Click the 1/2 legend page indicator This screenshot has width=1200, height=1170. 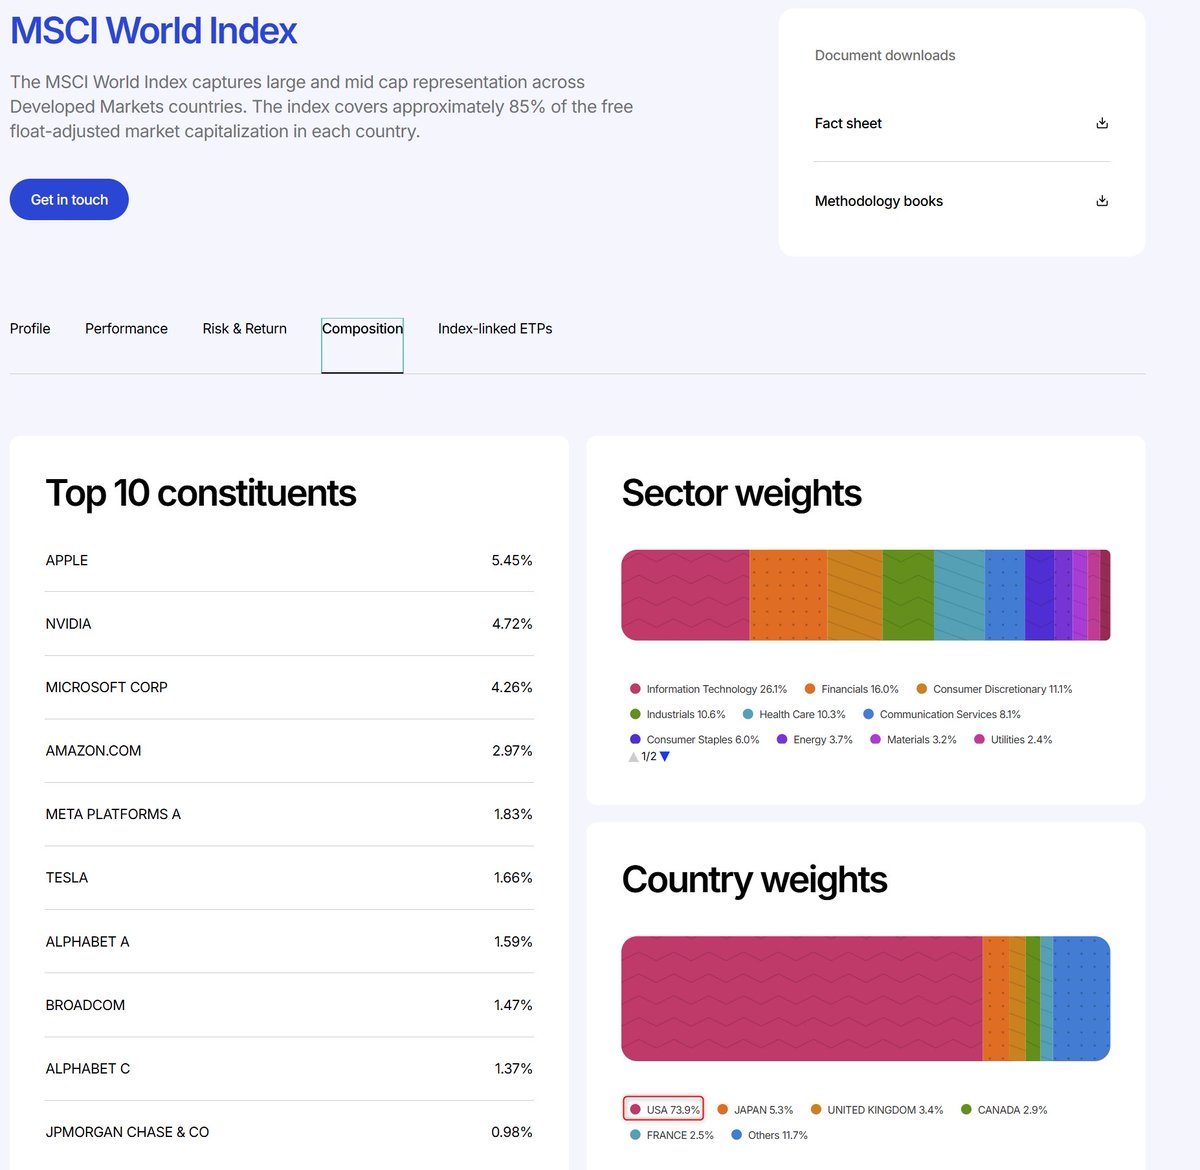649,757
